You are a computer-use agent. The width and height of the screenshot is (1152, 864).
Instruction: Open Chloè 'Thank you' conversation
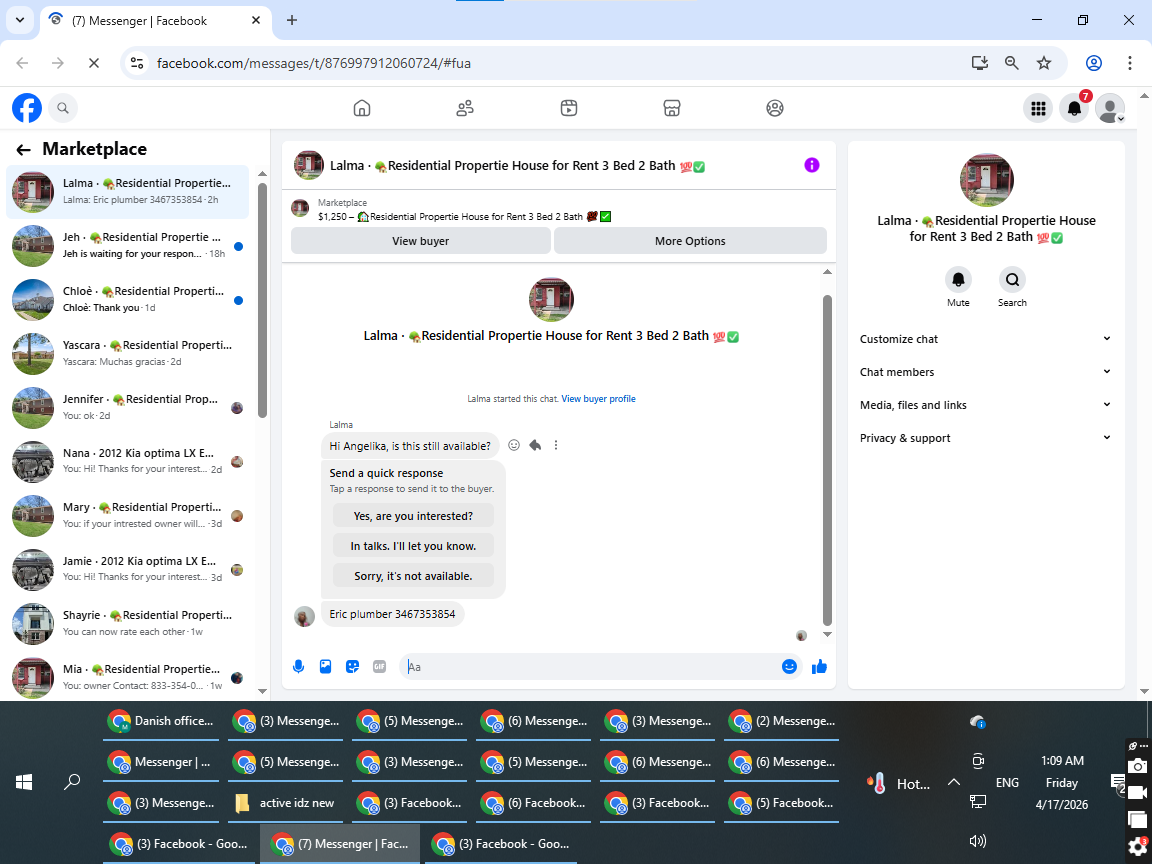pyautogui.click(x=128, y=300)
